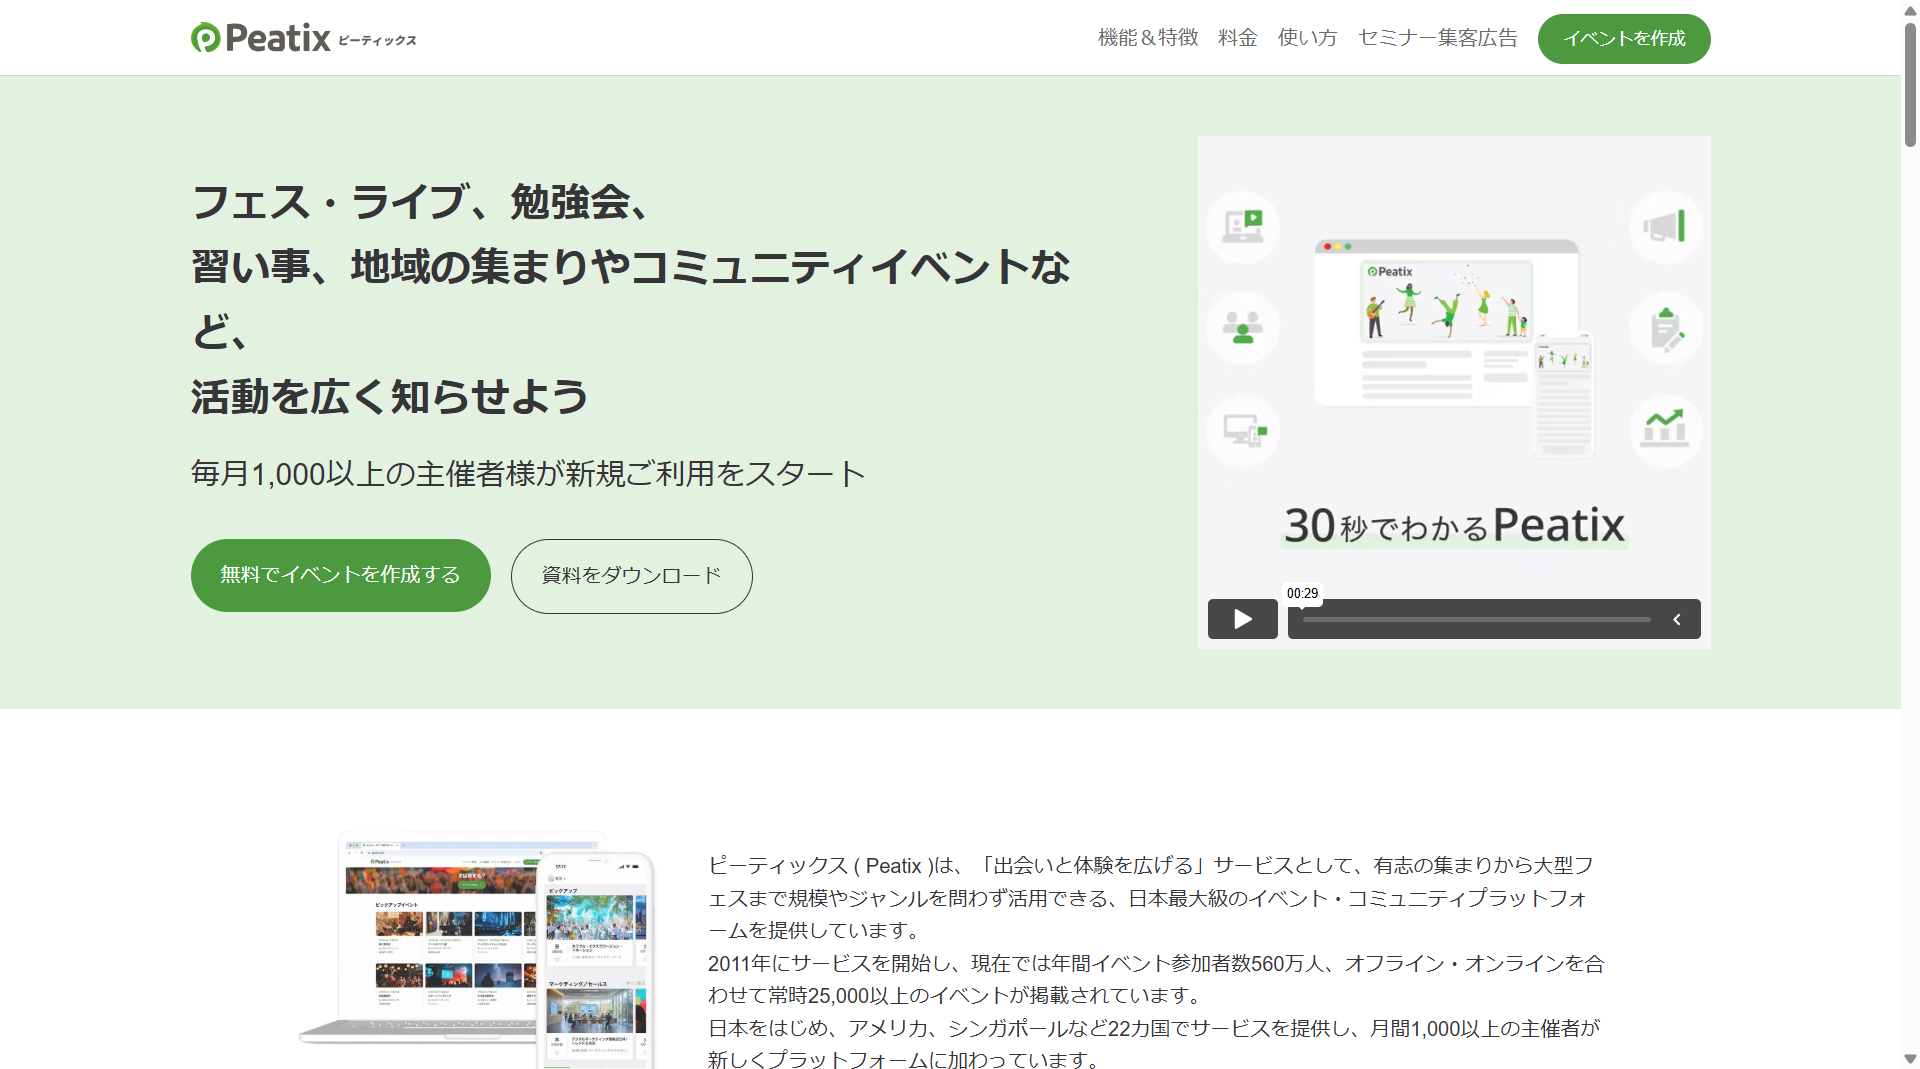Play the 30-second Peatix video
This screenshot has width=1920, height=1069.
(1242, 619)
